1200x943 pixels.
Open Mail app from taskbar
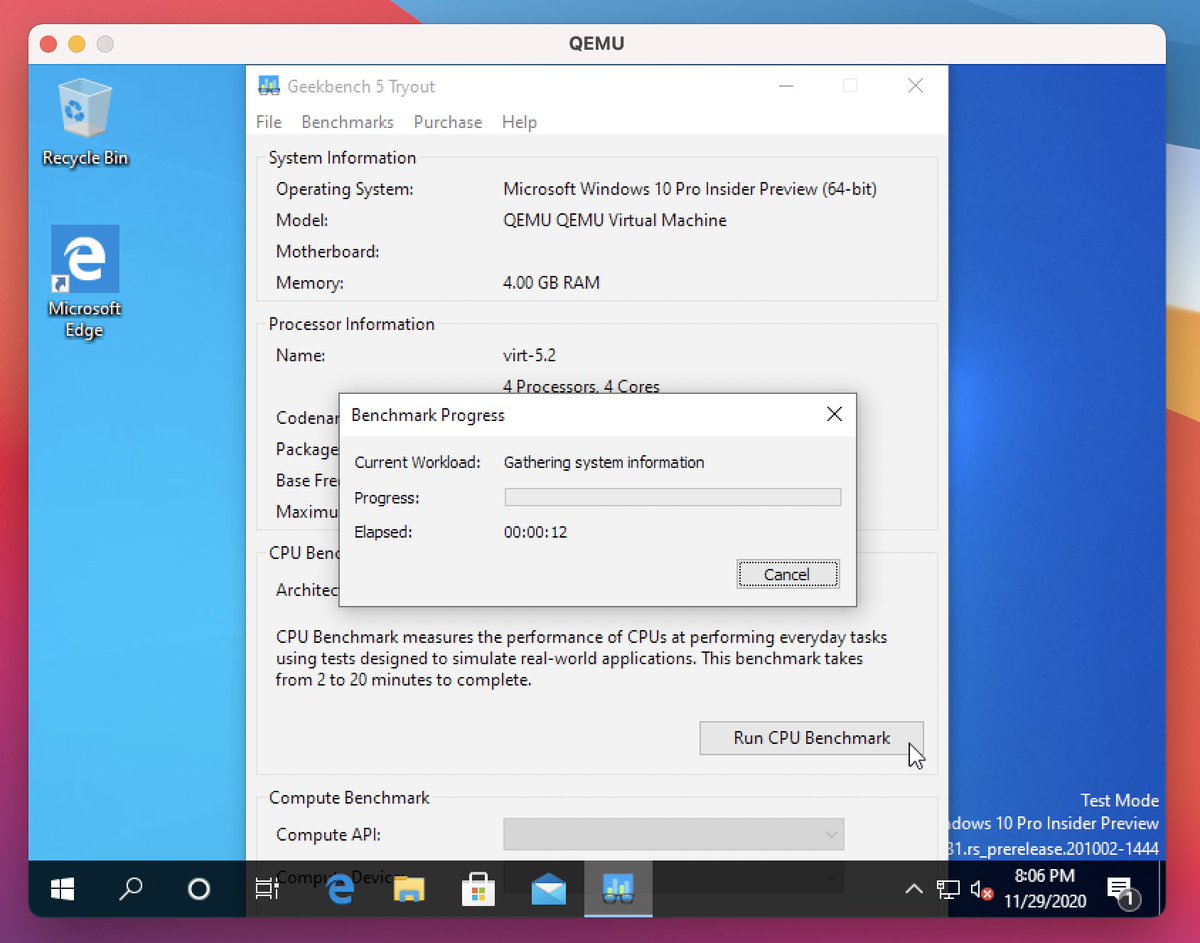[x=548, y=888]
